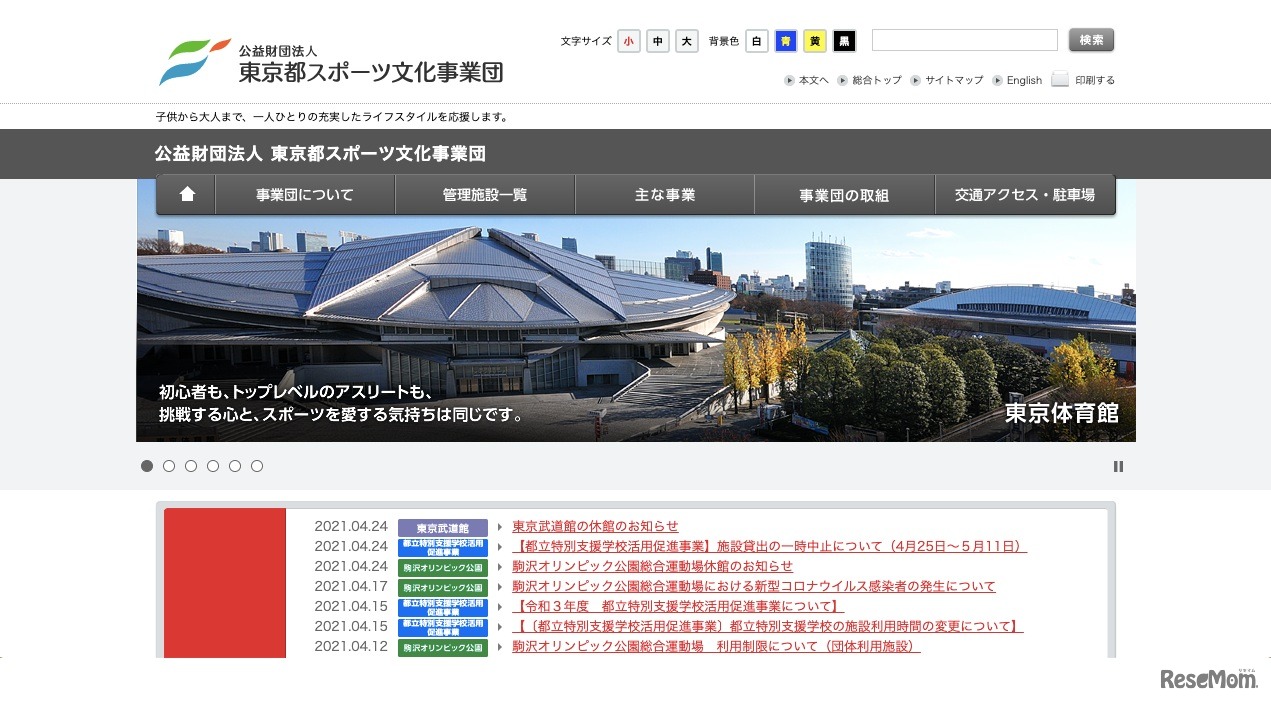Image resolution: width=1271 pixels, height=702 pixels.
Task: Click the 検索 search button
Action: tap(1090, 40)
